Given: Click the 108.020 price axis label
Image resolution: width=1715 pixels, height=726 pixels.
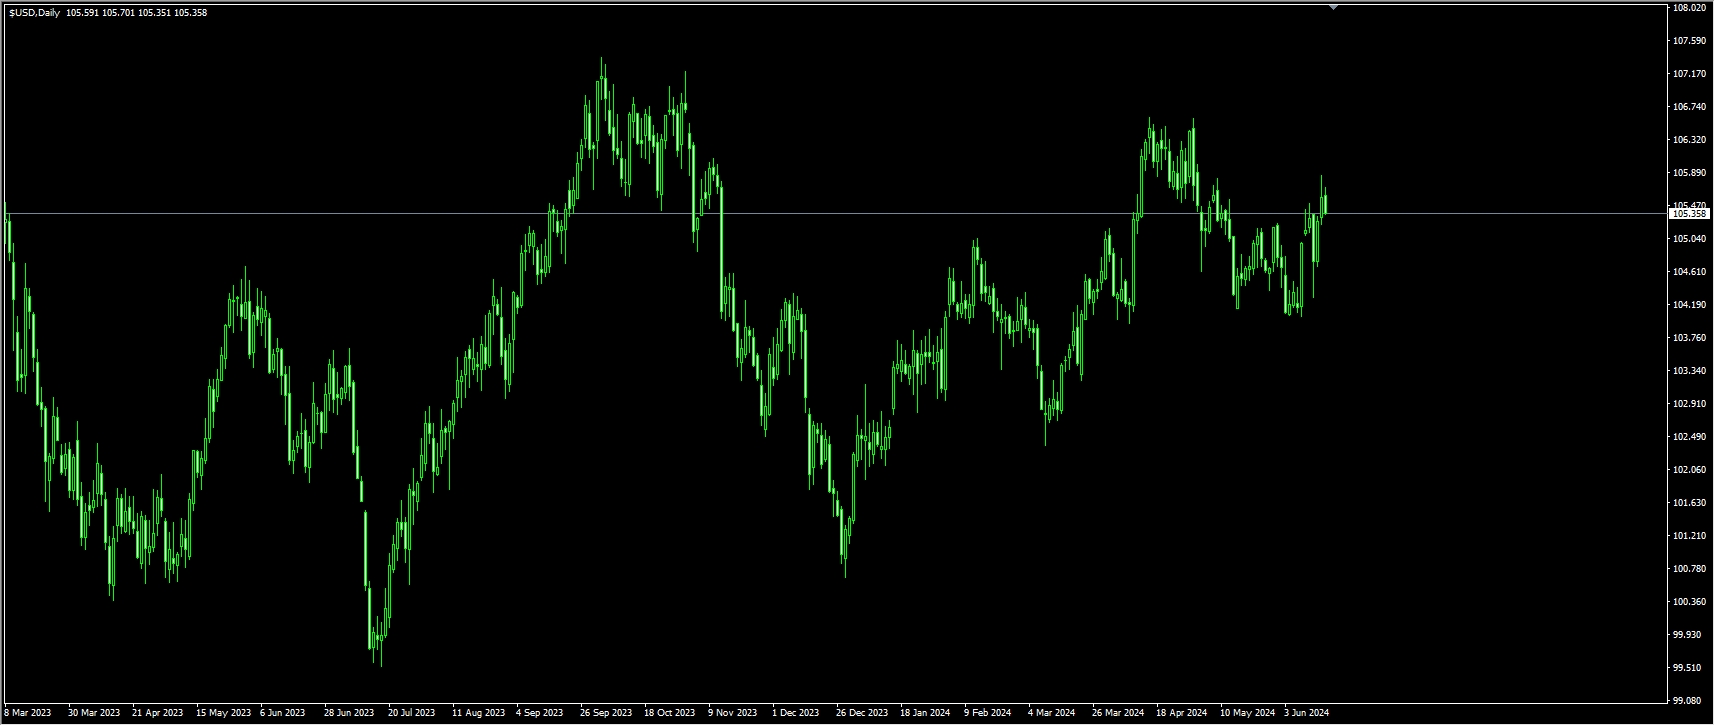Looking at the screenshot, I should click(1689, 8).
